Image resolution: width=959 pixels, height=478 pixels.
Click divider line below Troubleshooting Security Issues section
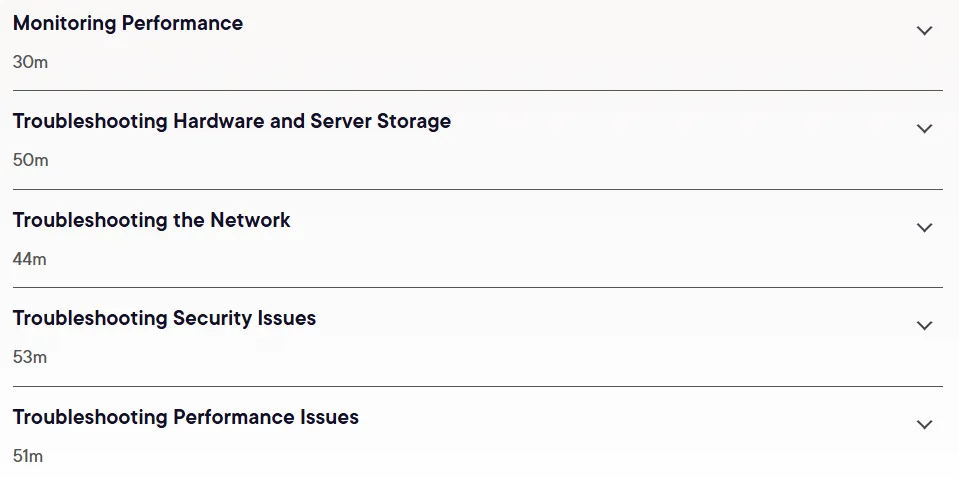click(478, 386)
